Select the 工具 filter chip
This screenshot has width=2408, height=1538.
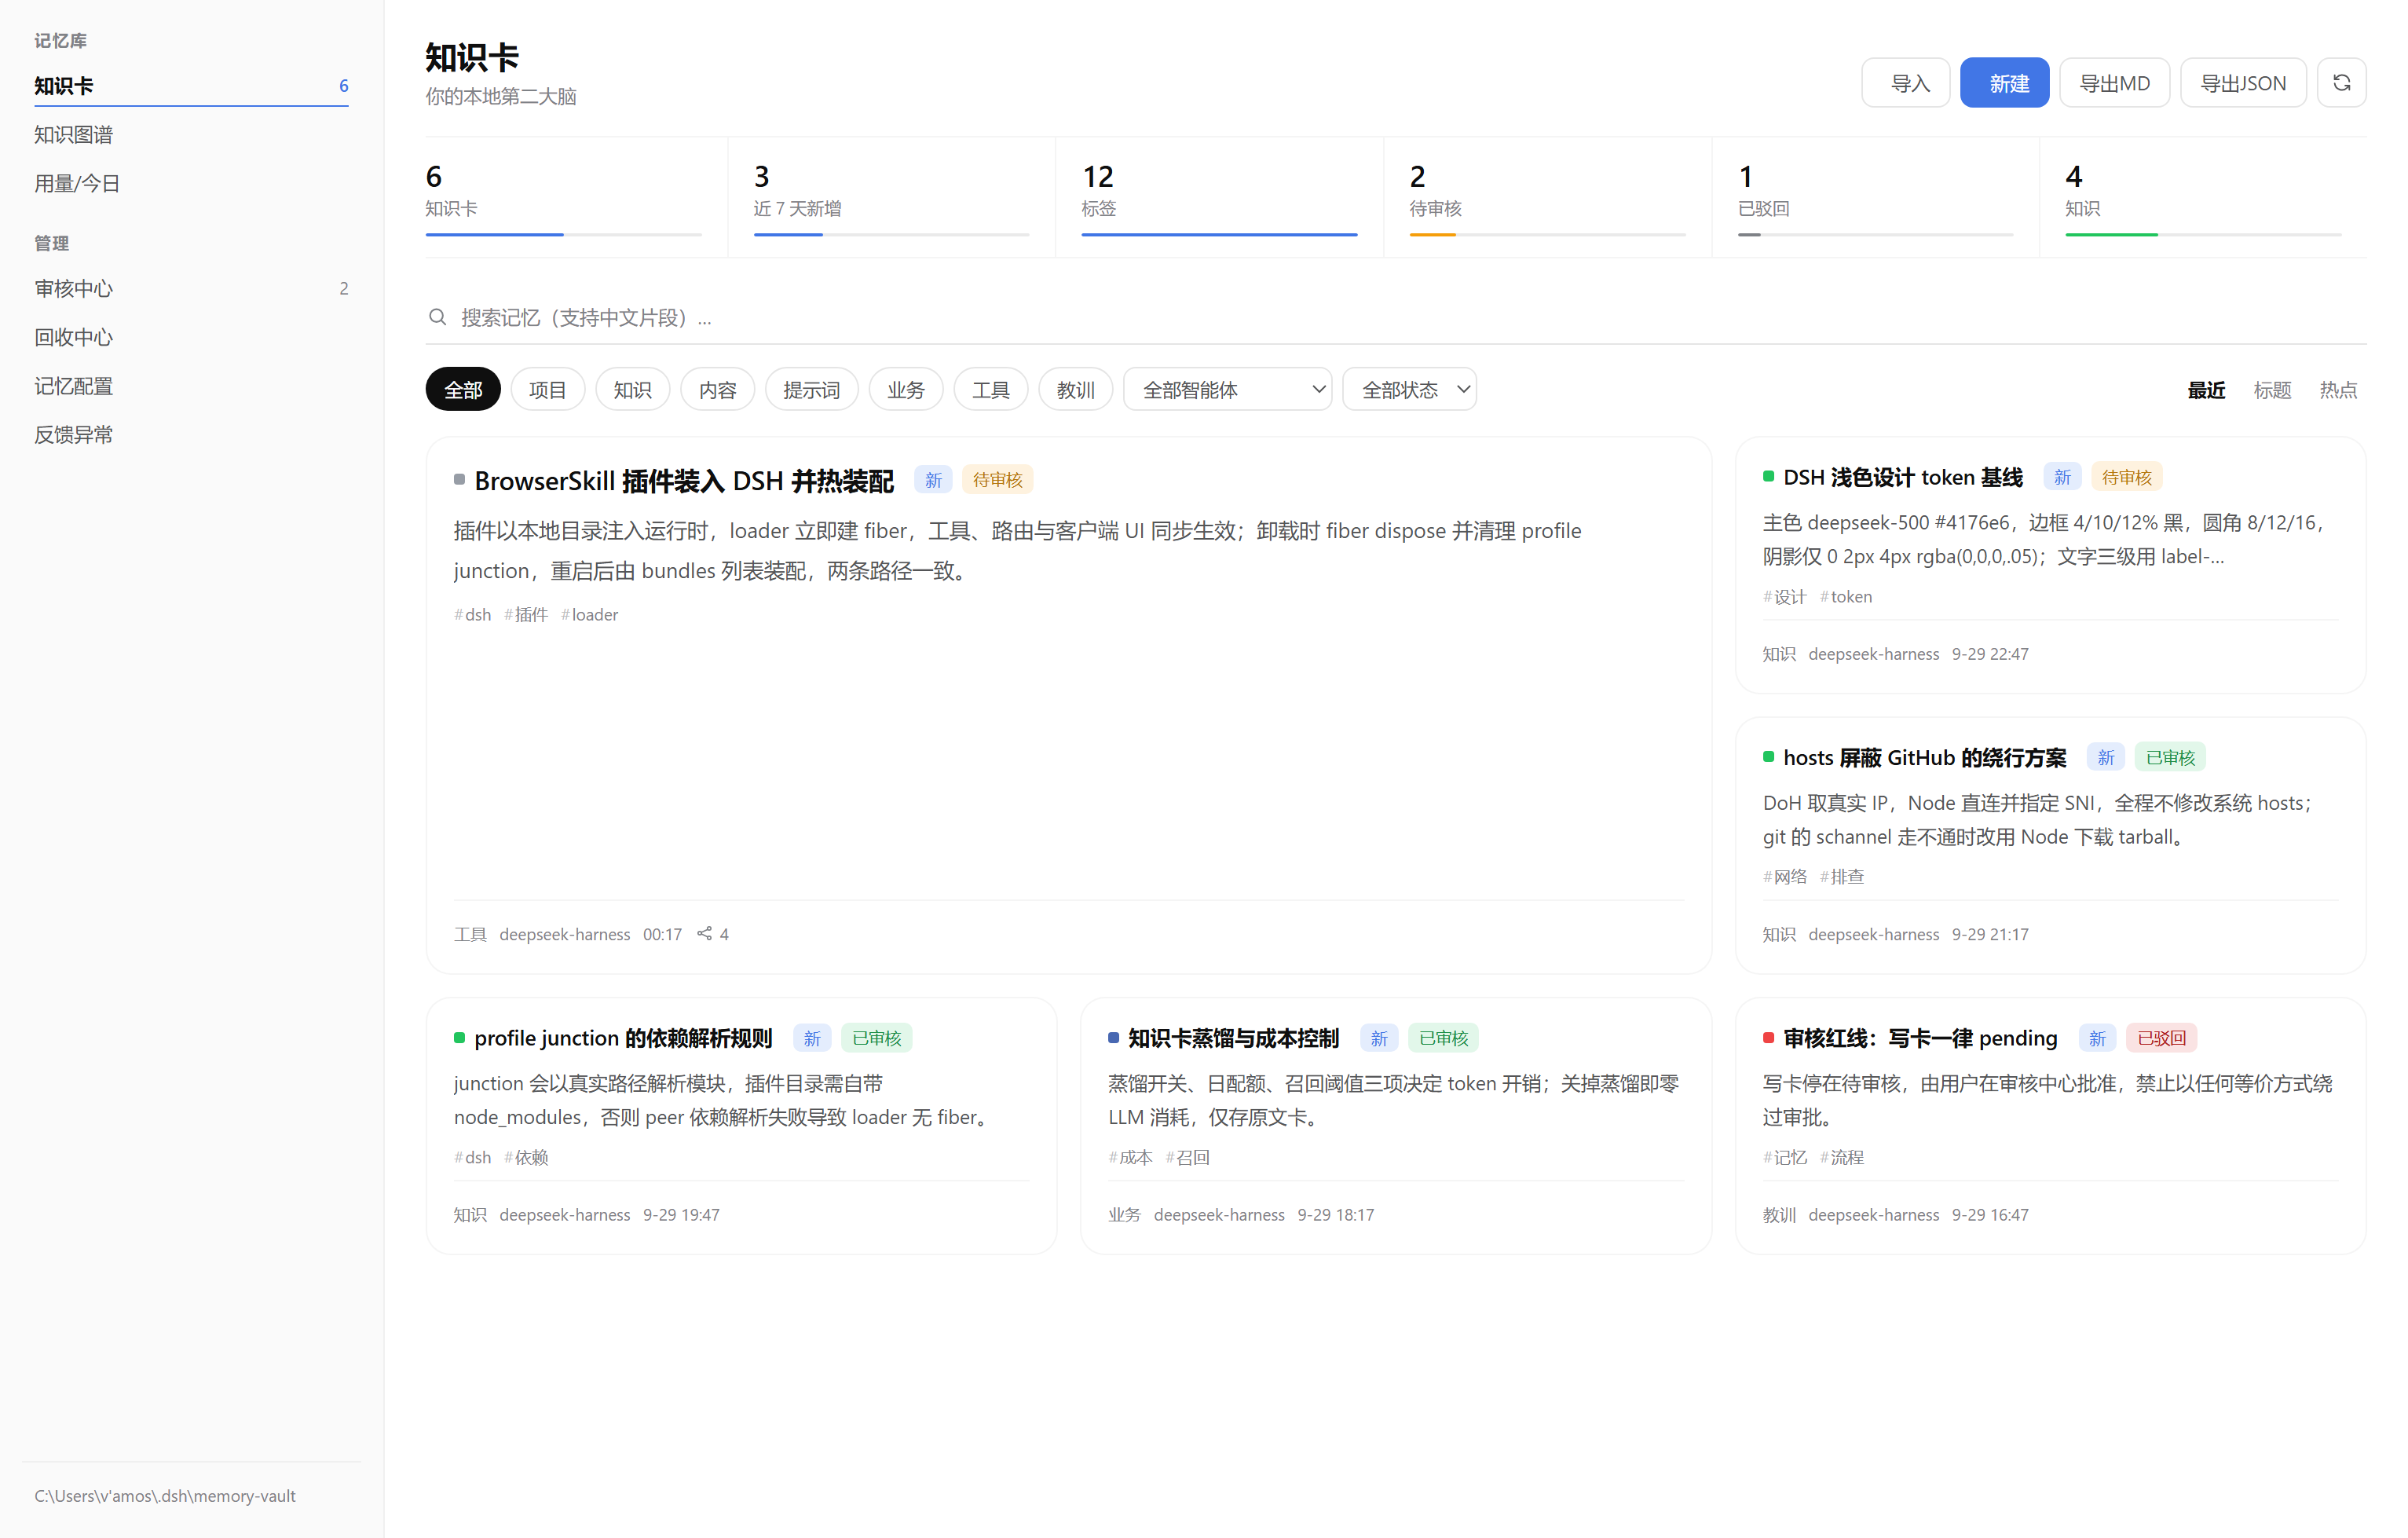coord(991,389)
